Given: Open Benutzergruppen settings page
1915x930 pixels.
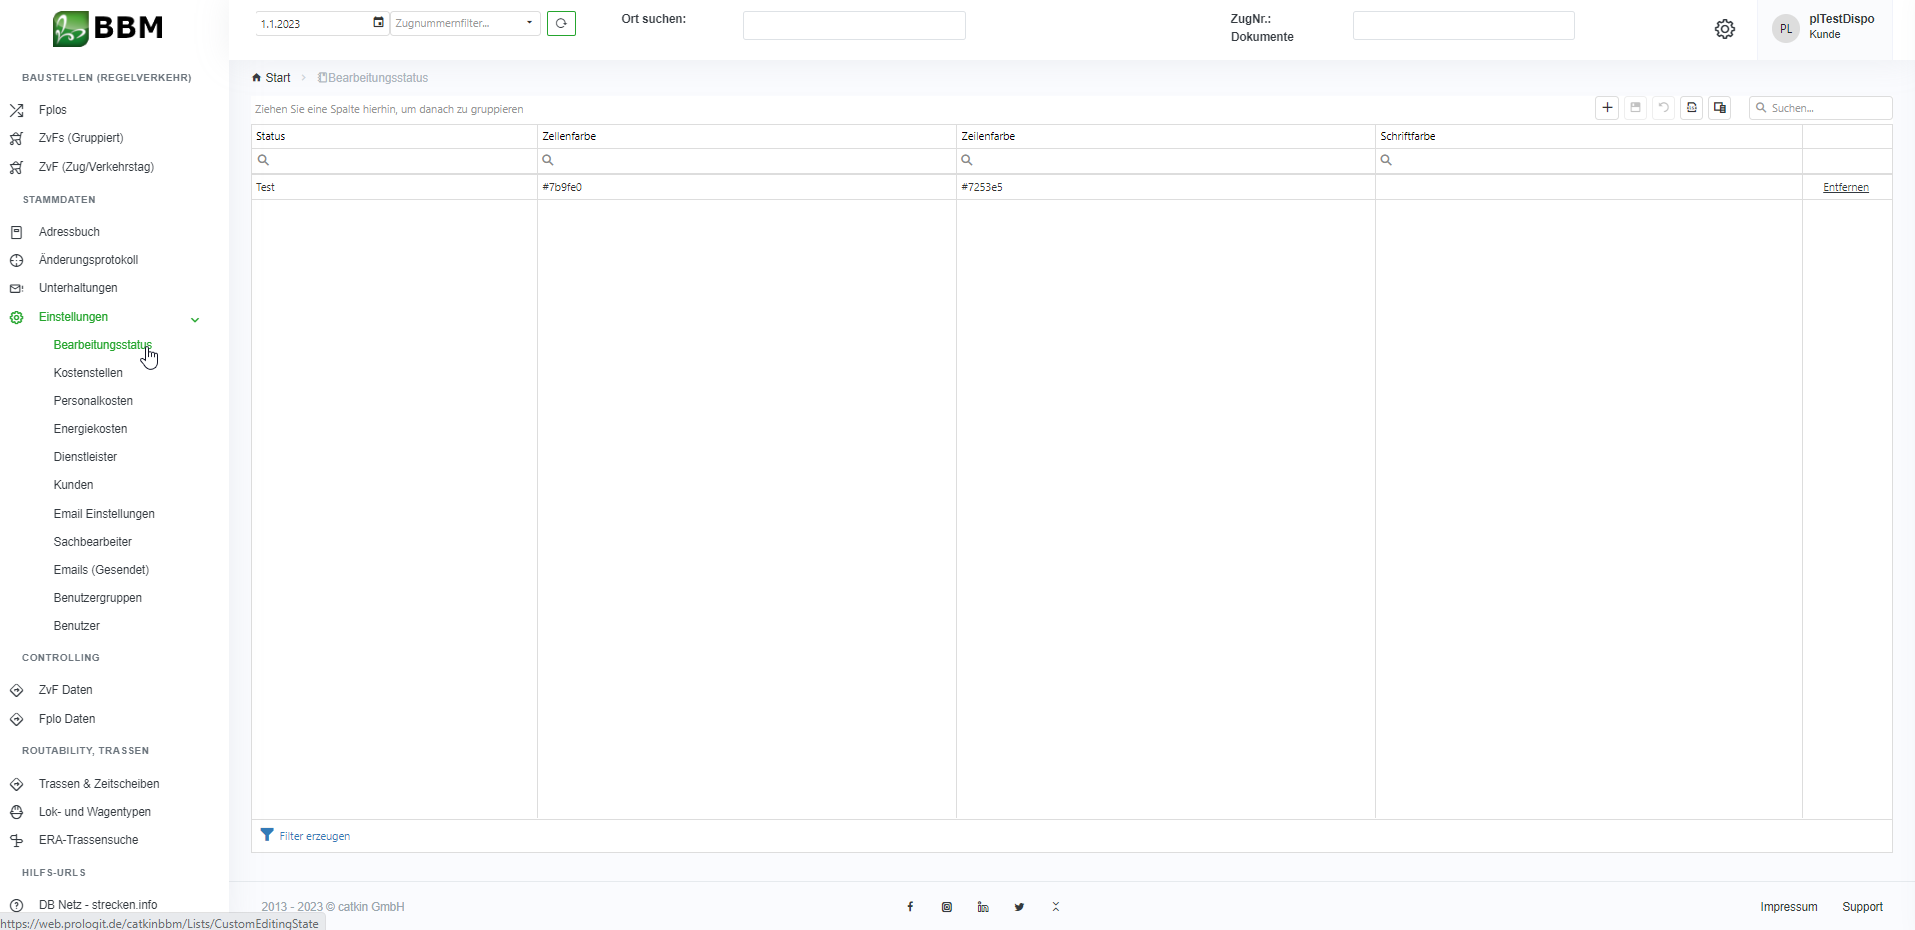Looking at the screenshot, I should coord(98,598).
